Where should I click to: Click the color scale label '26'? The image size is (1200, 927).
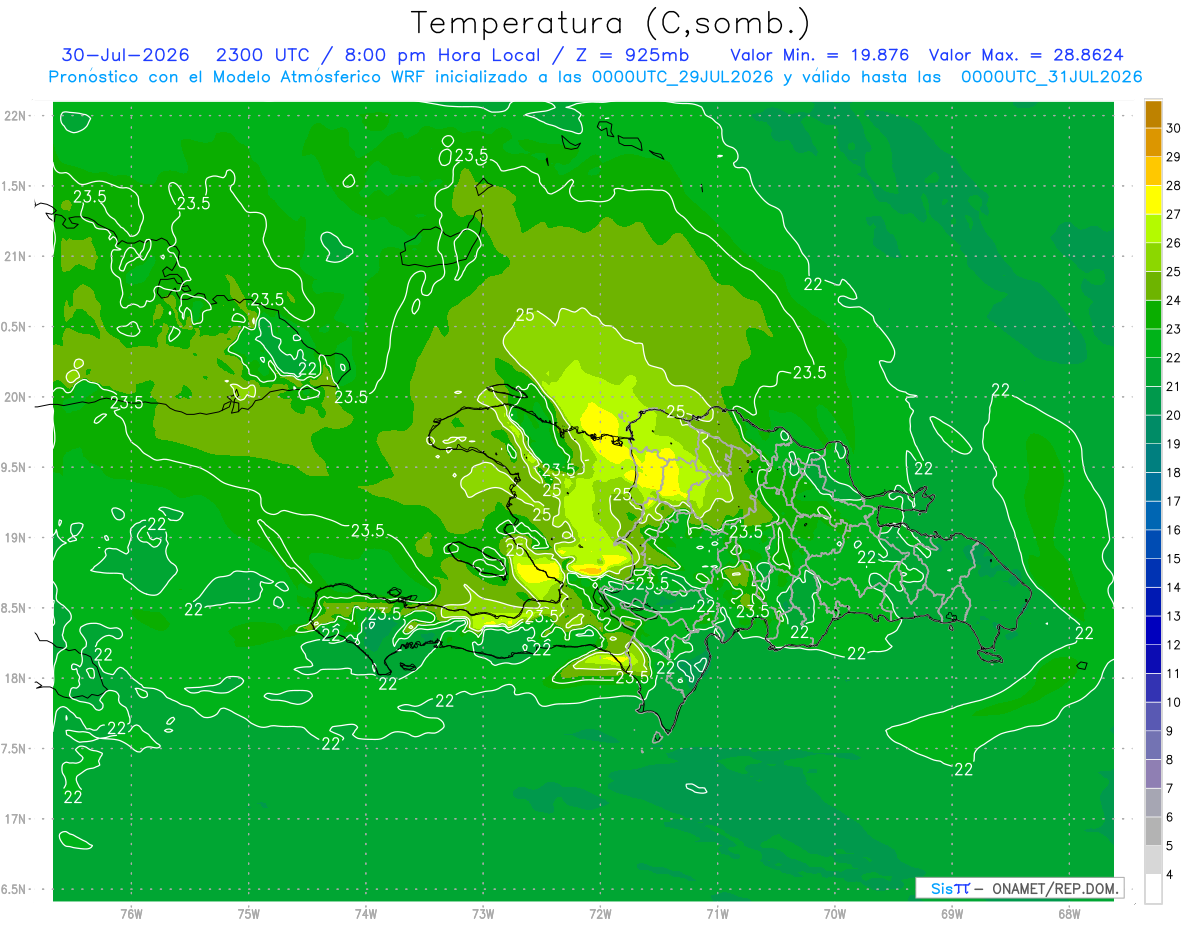[x=1175, y=243]
